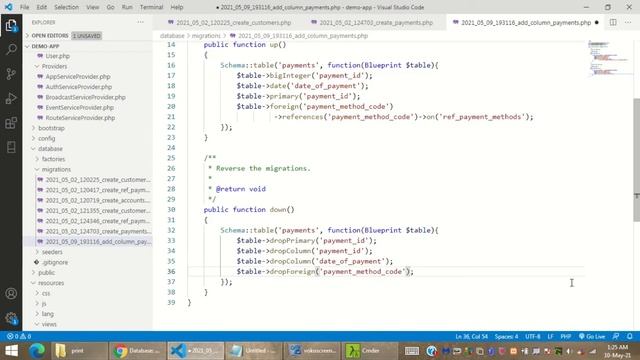The image size is (640, 360).
Task: Open the Extensions view
Action: pos(11,122)
